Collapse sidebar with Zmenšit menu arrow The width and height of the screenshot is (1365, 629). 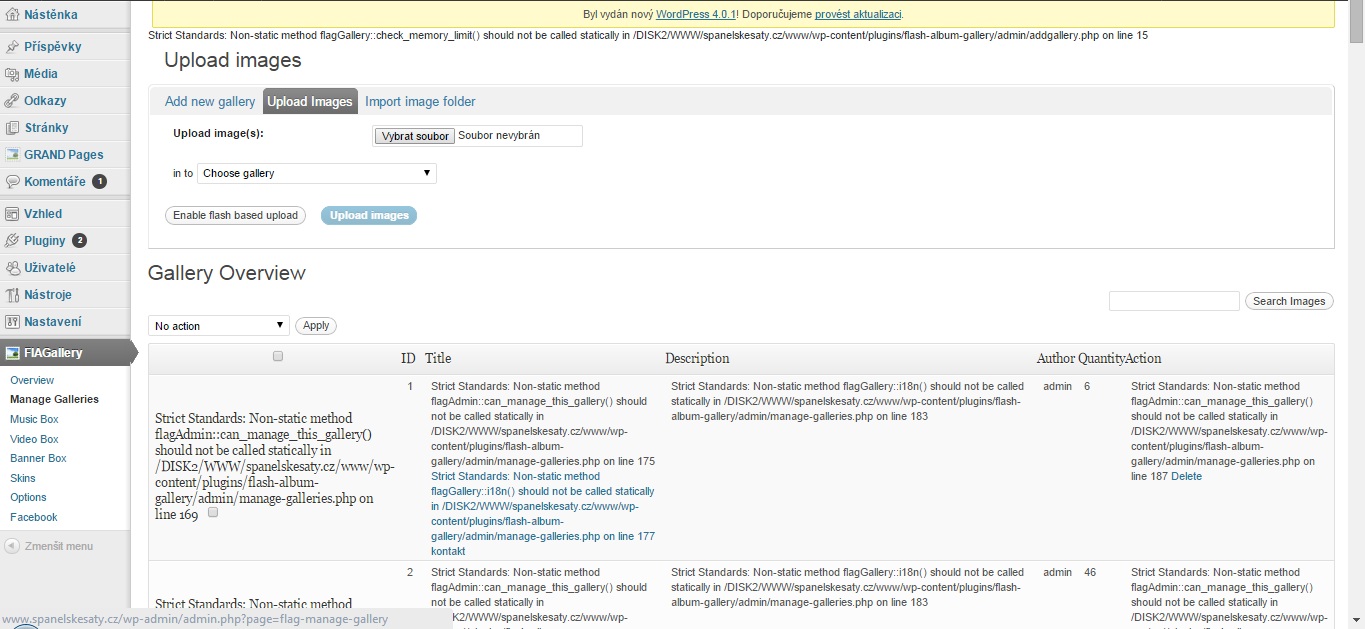coord(12,546)
